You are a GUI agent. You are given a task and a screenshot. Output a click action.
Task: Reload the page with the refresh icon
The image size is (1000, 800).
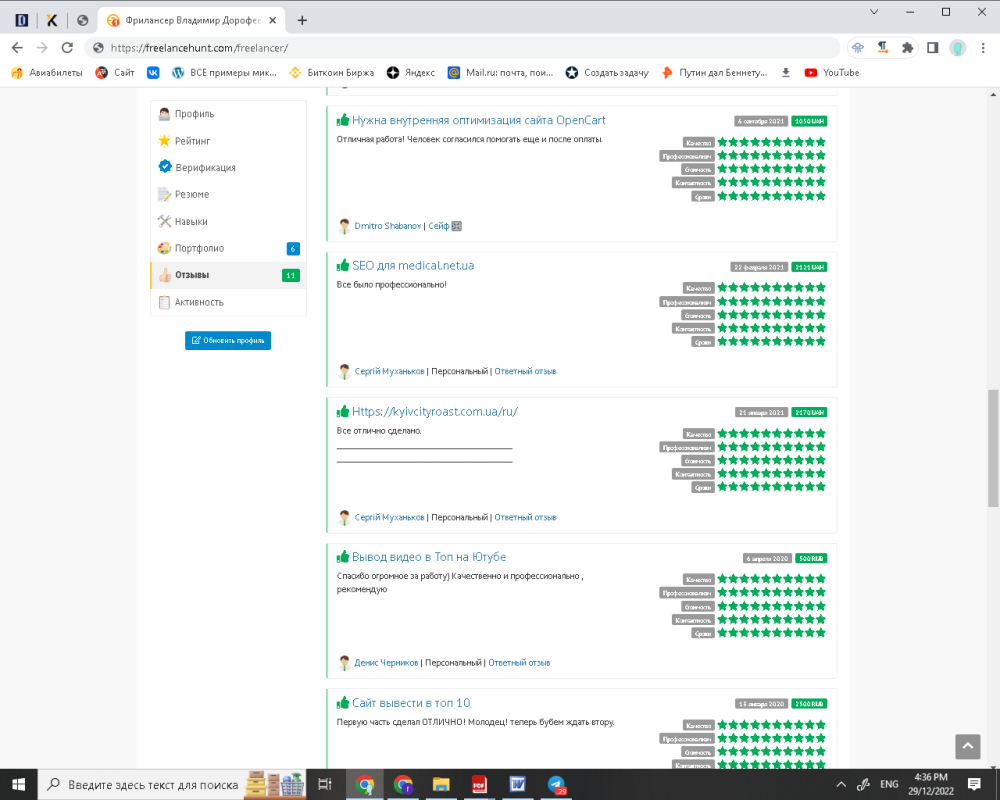point(68,47)
